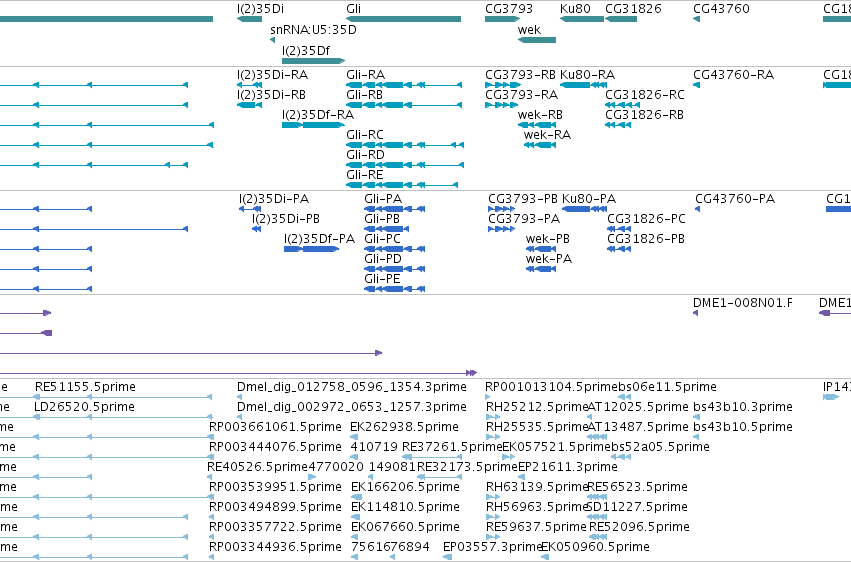851x562 pixels.
Task: Select the wek gene bar
Action: [537, 40]
